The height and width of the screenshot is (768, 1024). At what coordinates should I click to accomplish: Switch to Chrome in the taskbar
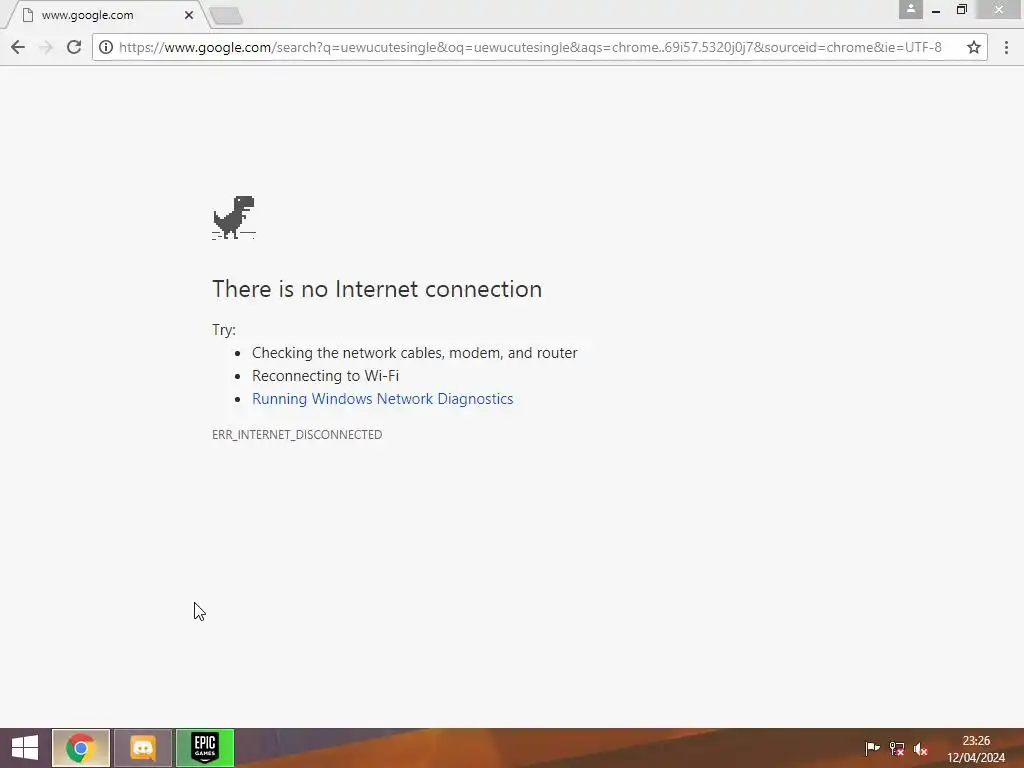[81, 748]
